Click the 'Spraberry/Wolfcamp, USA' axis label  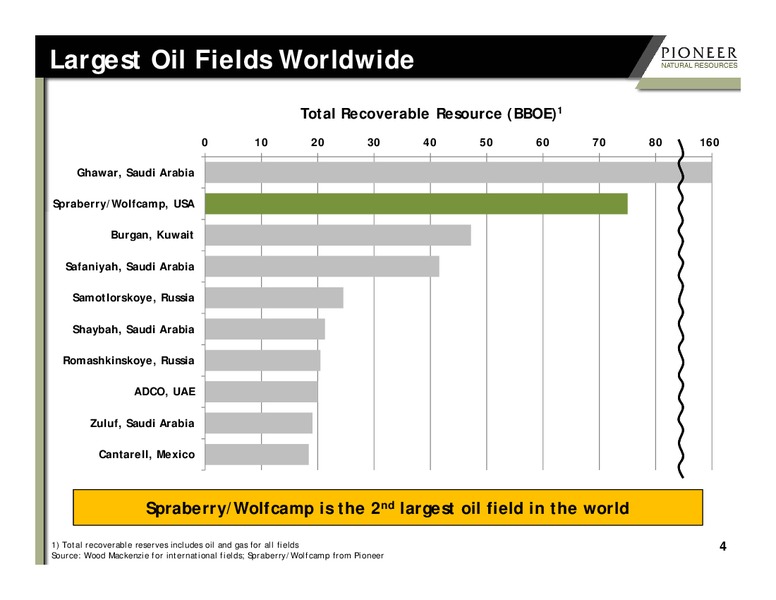click(x=123, y=204)
